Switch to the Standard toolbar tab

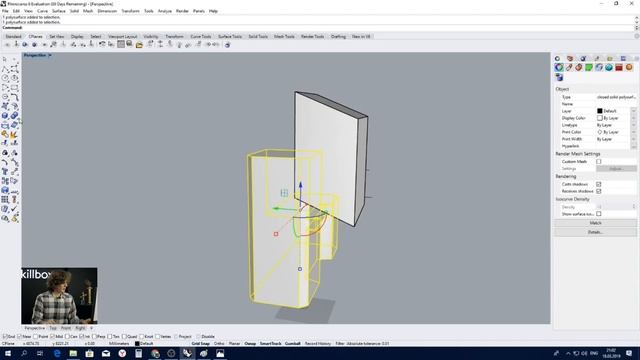click(x=13, y=36)
